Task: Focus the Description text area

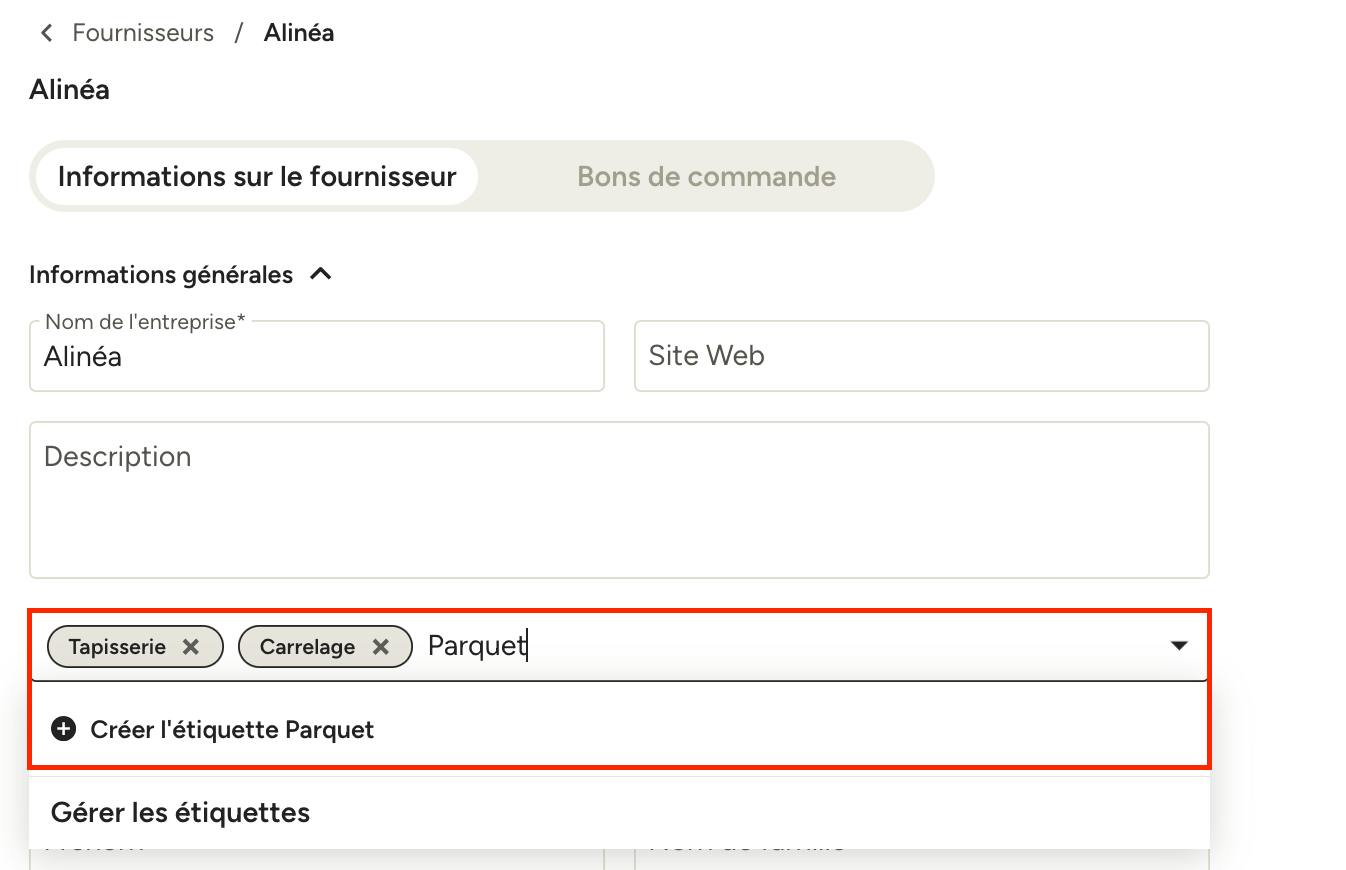Action: [x=619, y=500]
